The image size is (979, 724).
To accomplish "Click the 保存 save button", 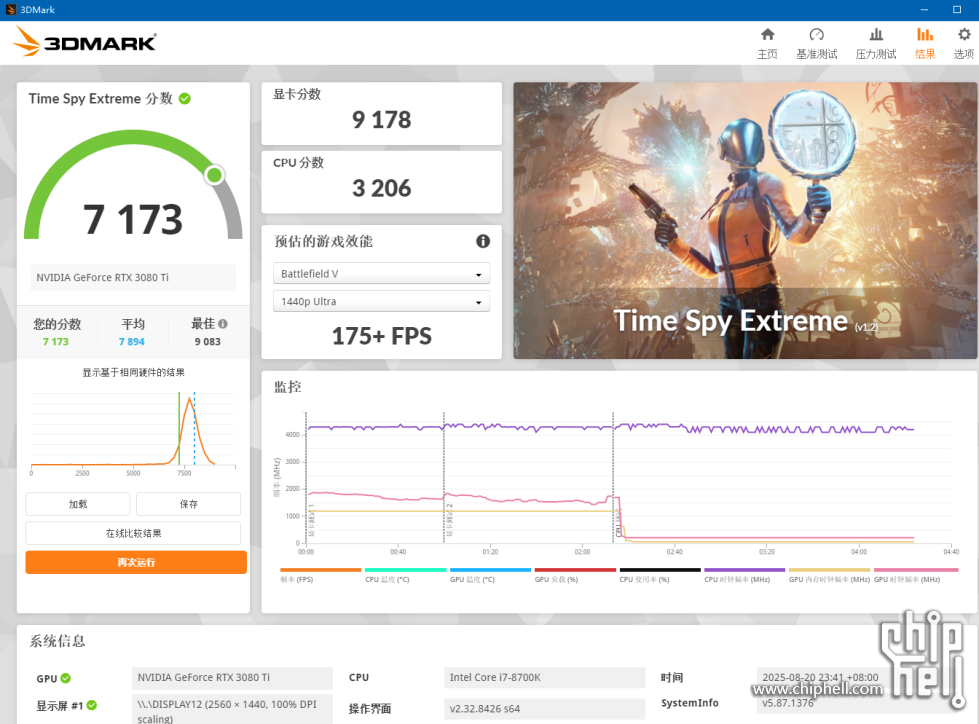I will [x=189, y=504].
